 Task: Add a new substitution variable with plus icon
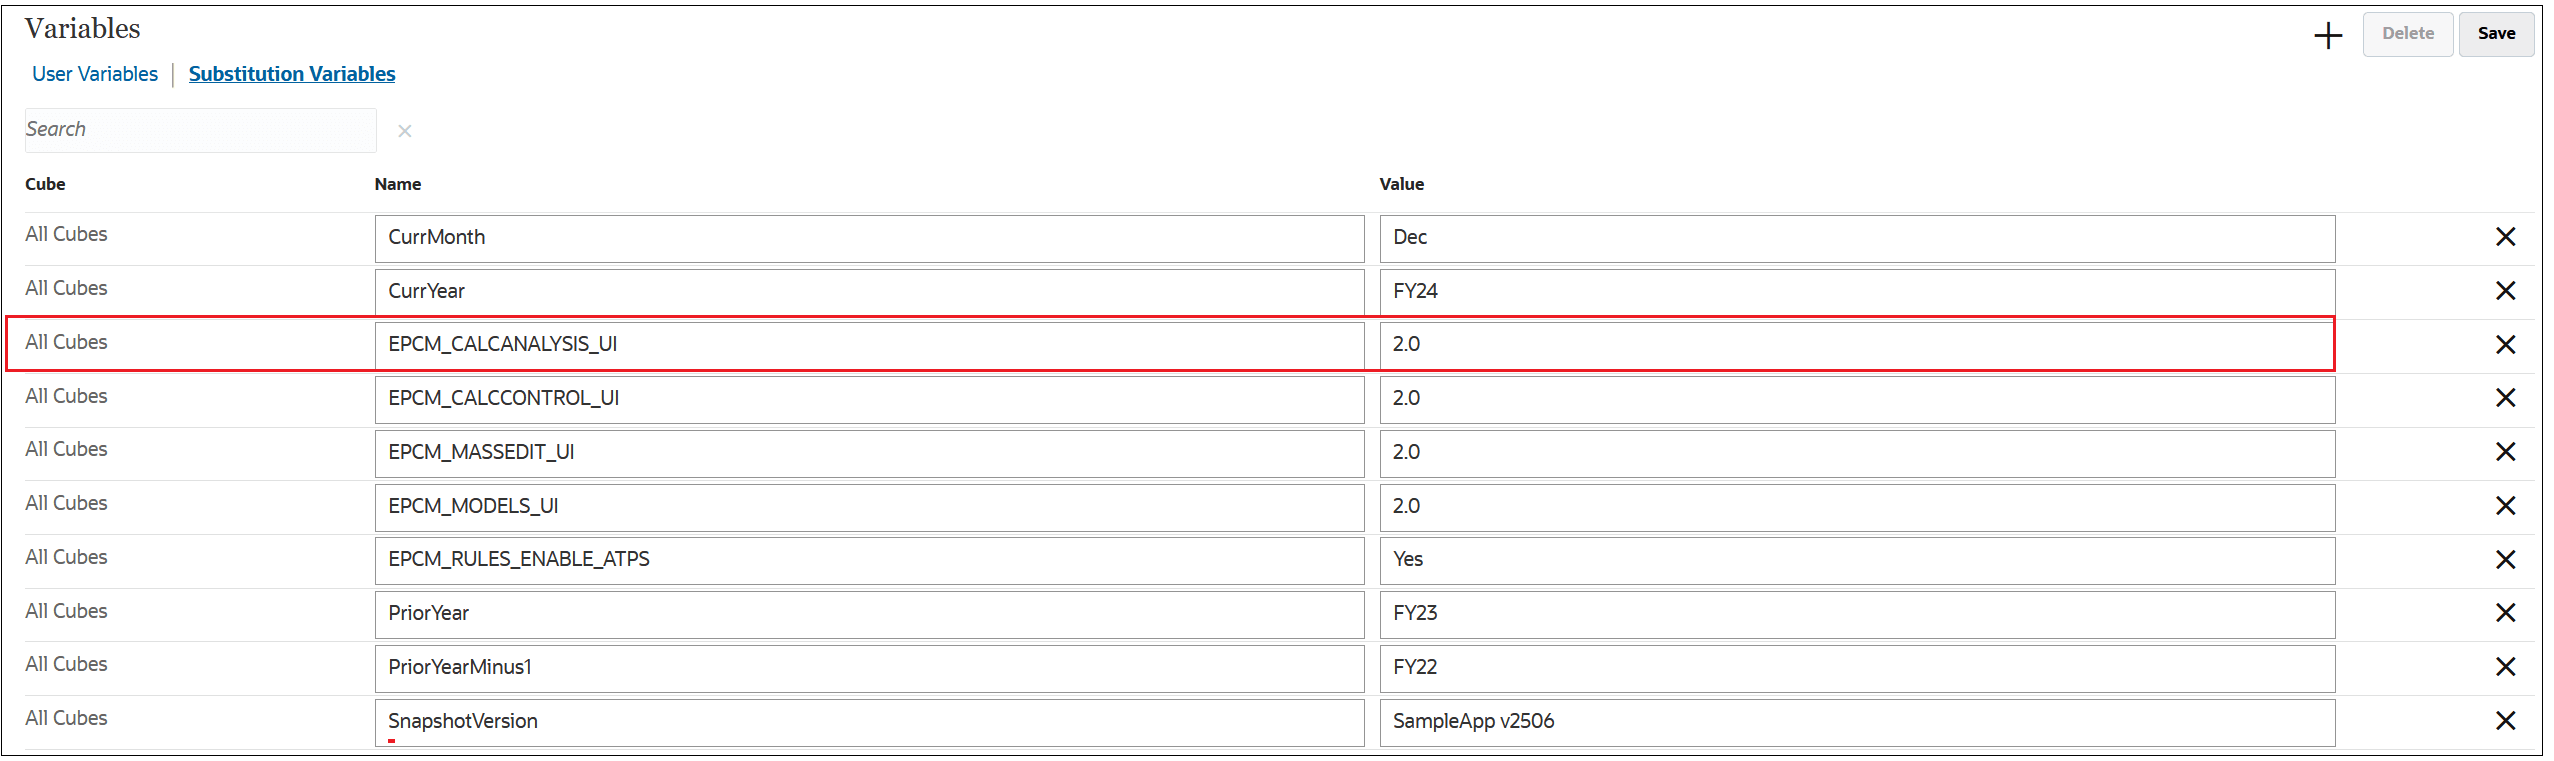click(x=2328, y=35)
